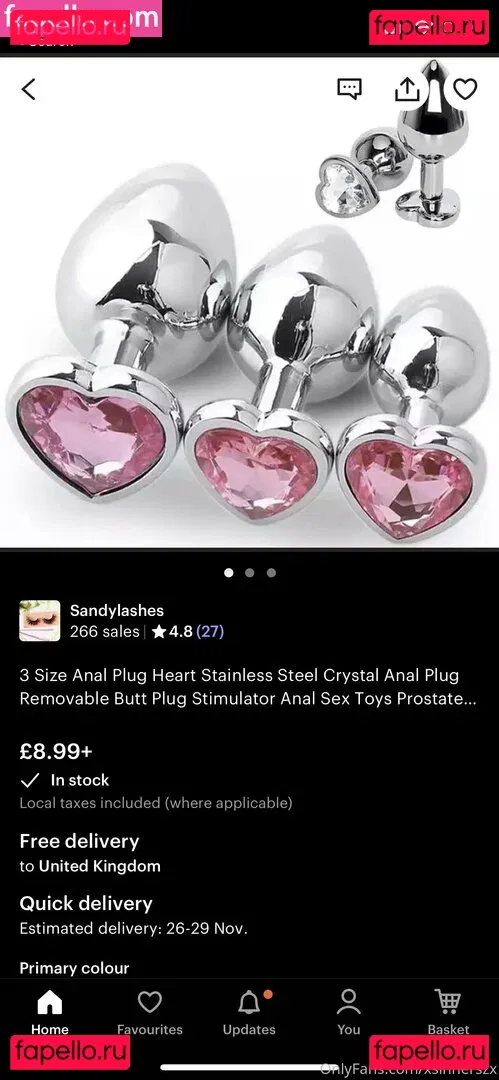Select the third image pagination dot
The image size is (499, 1080).
(271, 572)
